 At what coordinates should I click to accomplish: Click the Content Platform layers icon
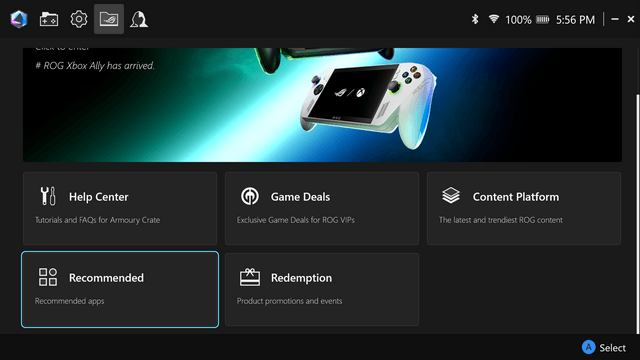point(451,196)
